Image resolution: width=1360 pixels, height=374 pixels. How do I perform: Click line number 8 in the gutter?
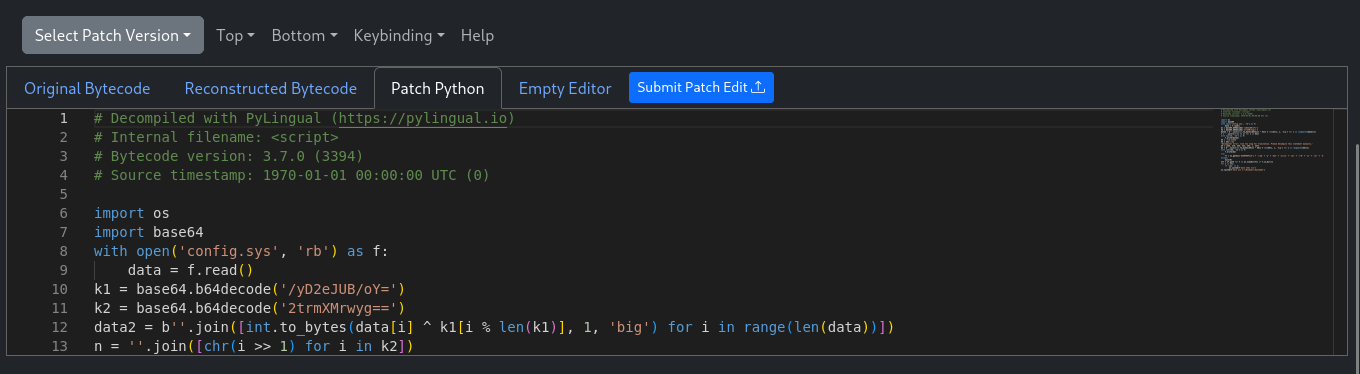63,251
